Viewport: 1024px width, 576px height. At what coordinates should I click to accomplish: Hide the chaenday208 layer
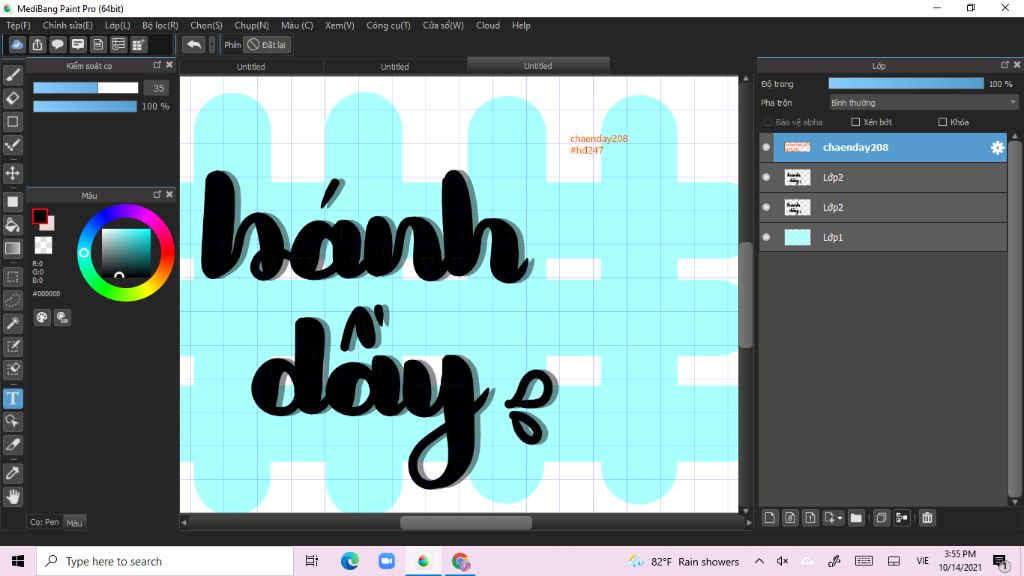[x=766, y=148]
